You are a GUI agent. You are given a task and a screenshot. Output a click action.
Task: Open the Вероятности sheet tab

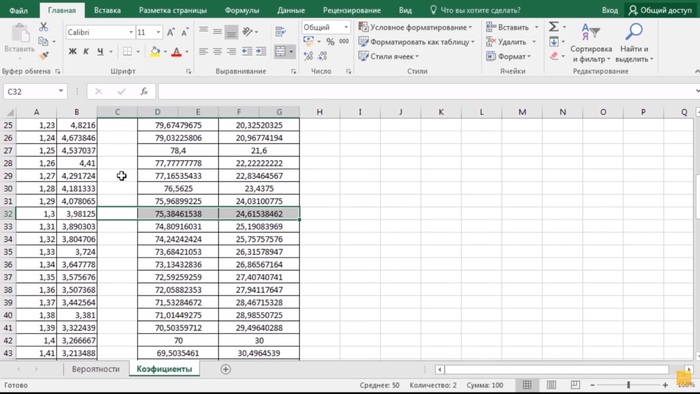[x=96, y=369]
